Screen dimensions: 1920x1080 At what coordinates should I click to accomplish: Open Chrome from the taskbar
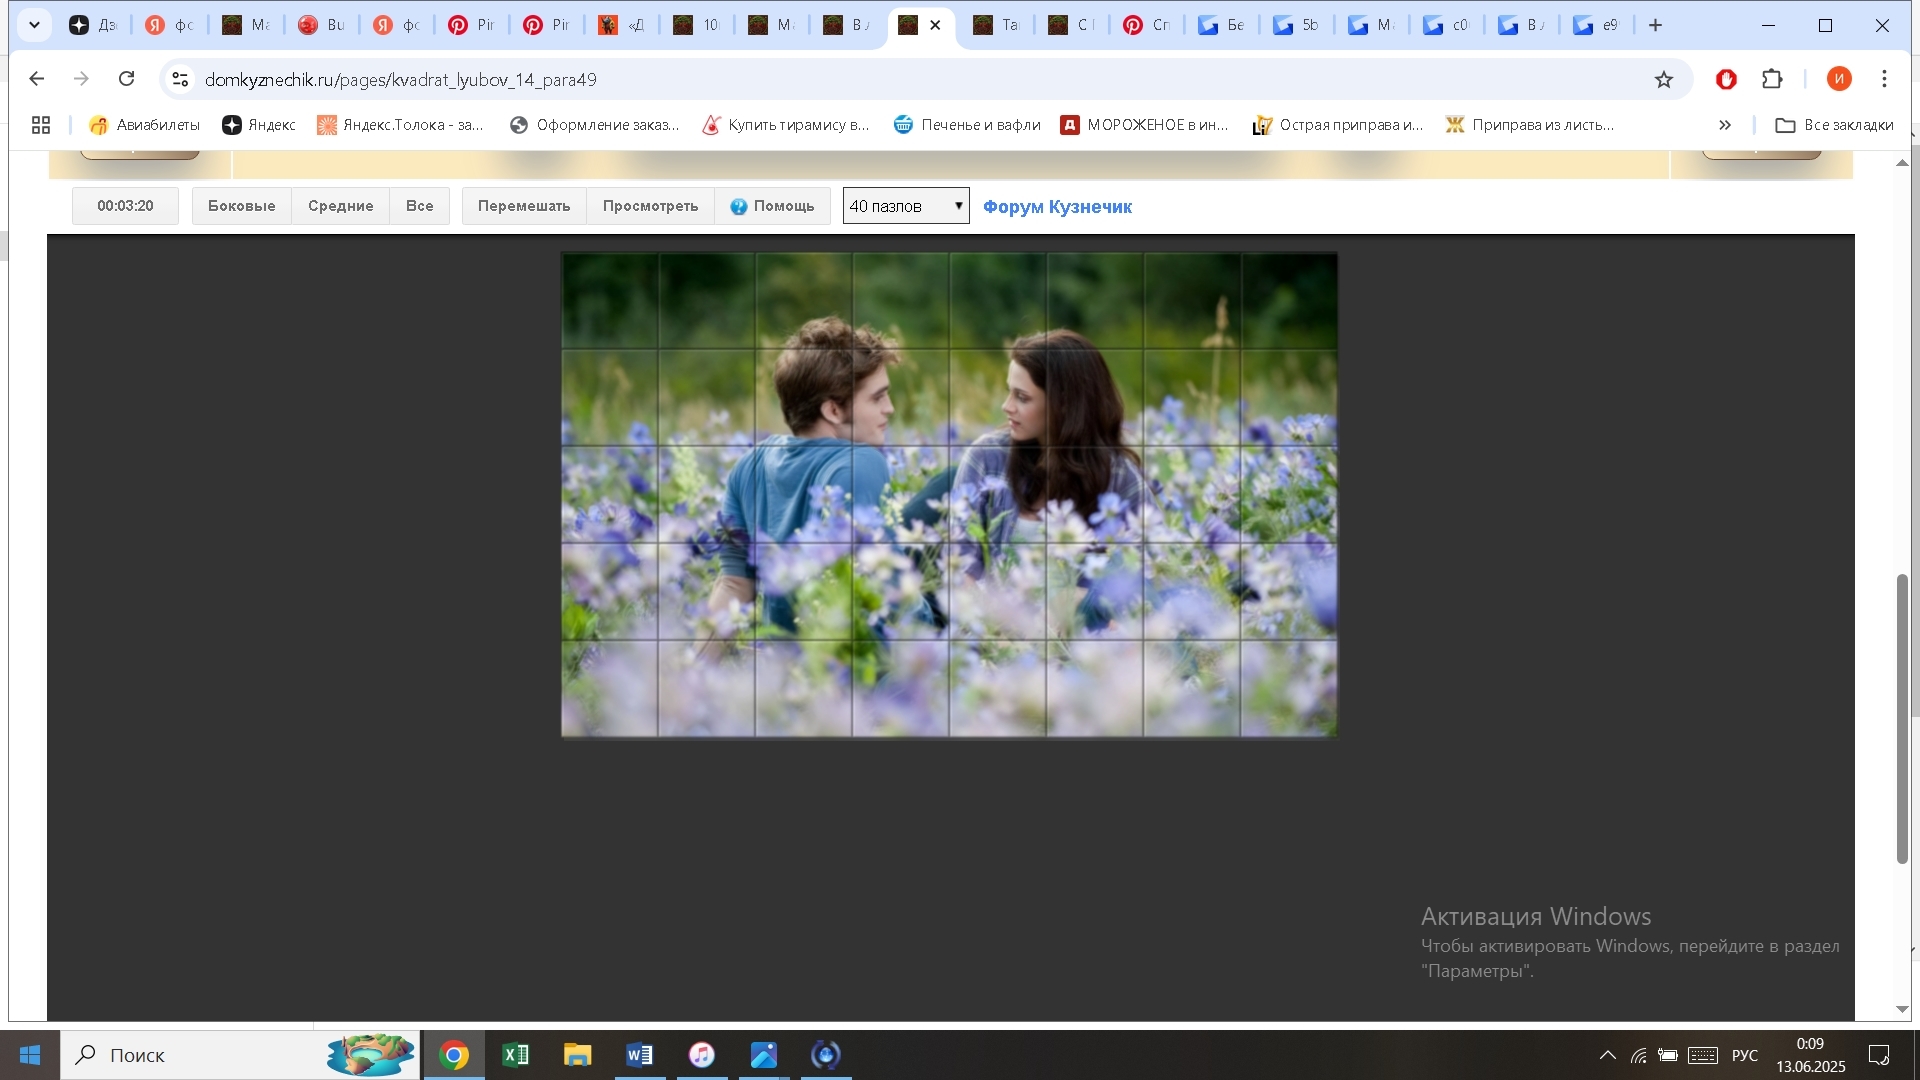point(454,1055)
